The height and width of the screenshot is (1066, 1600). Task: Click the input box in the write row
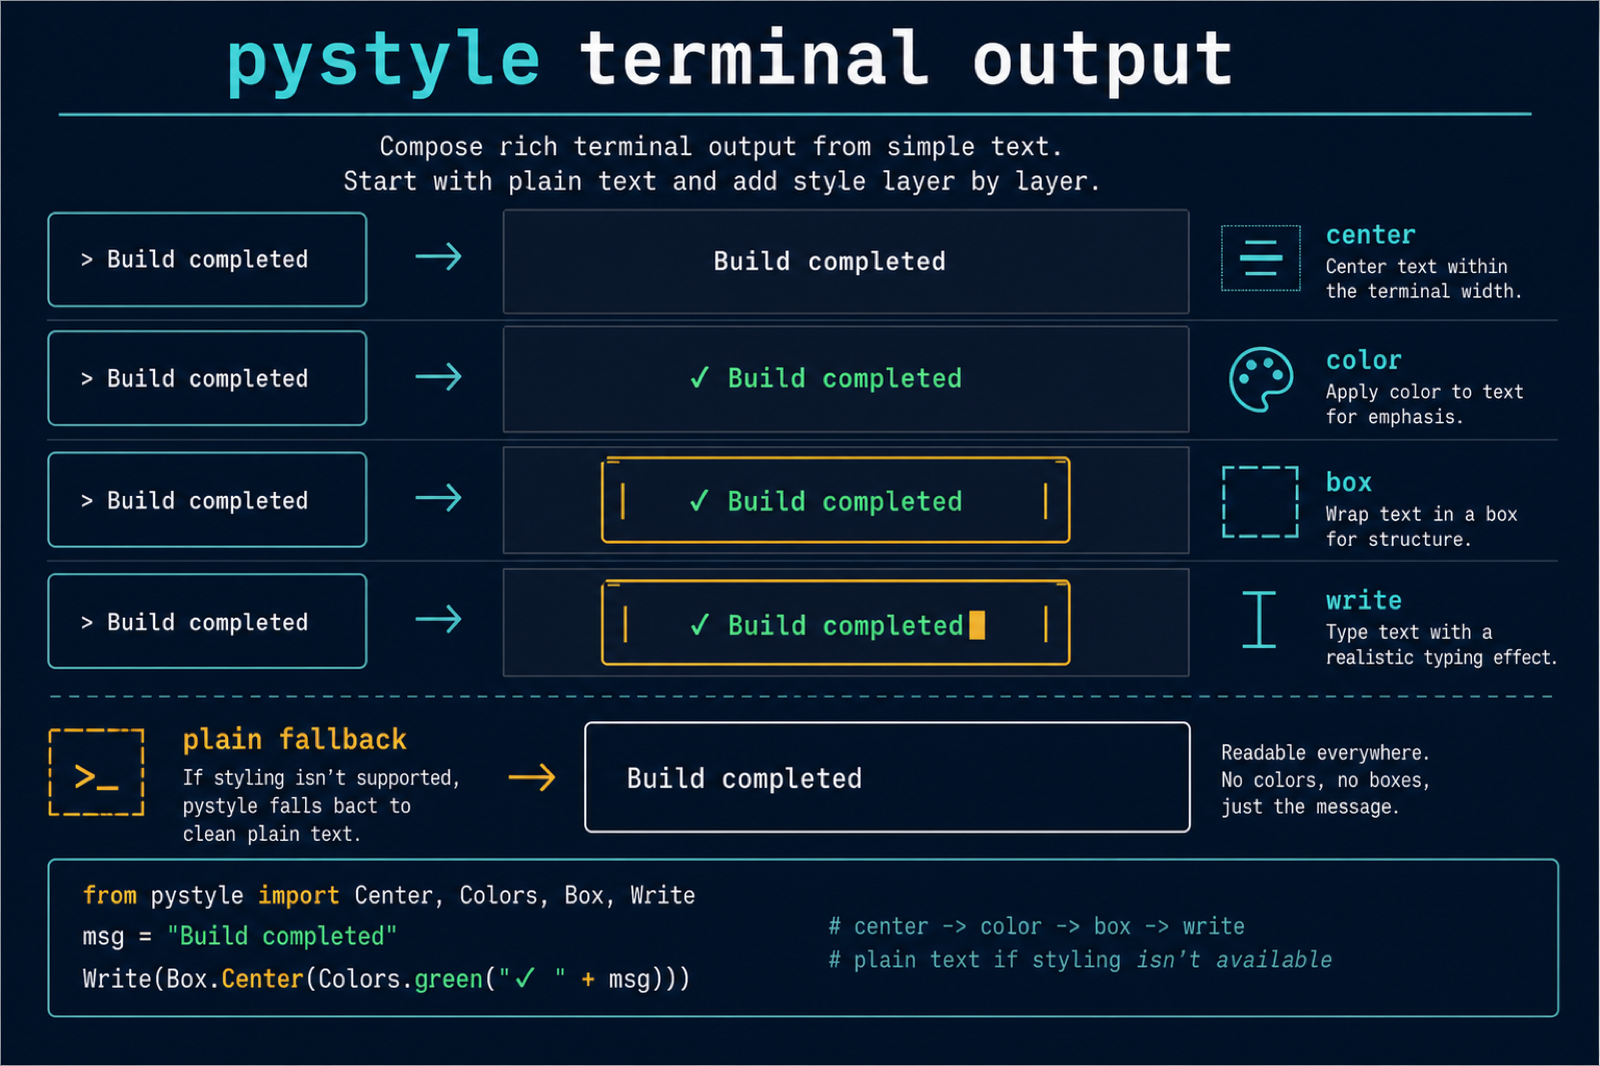(x=207, y=621)
